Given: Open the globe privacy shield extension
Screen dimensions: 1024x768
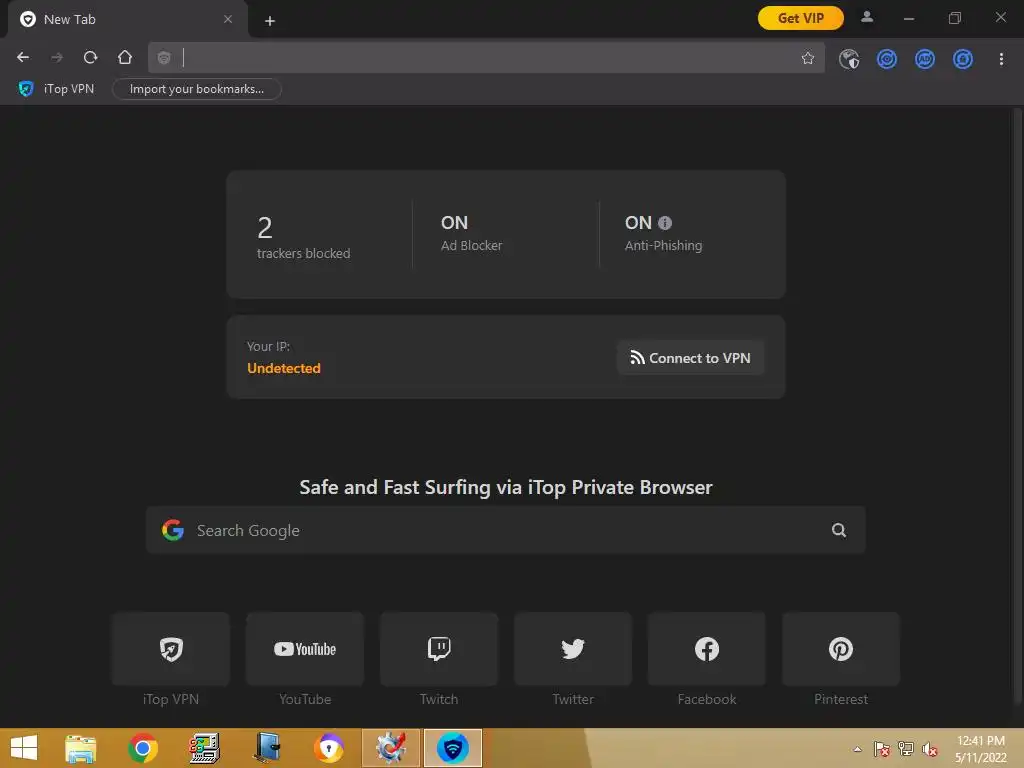Looking at the screenshot, I should pyautogui.click(x=849, y=59).
